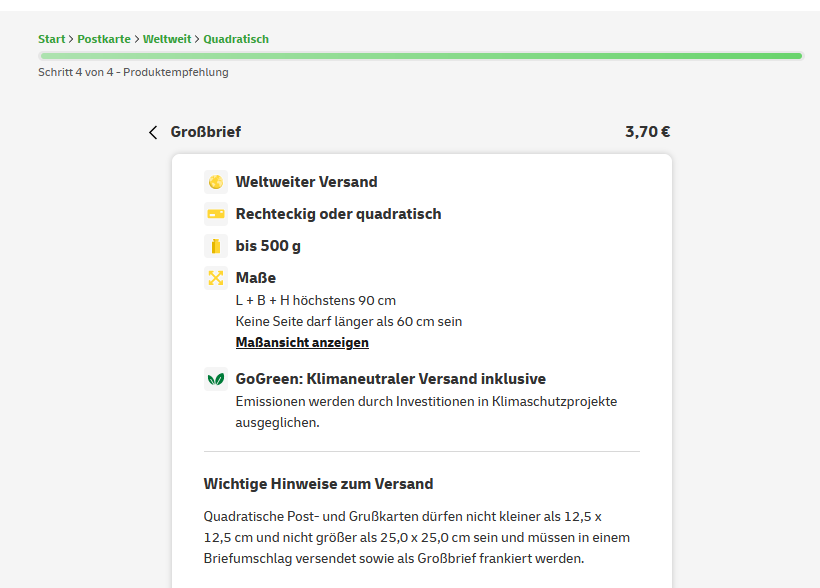Click the chevron separator before Quadratisch

pos(197,40)
